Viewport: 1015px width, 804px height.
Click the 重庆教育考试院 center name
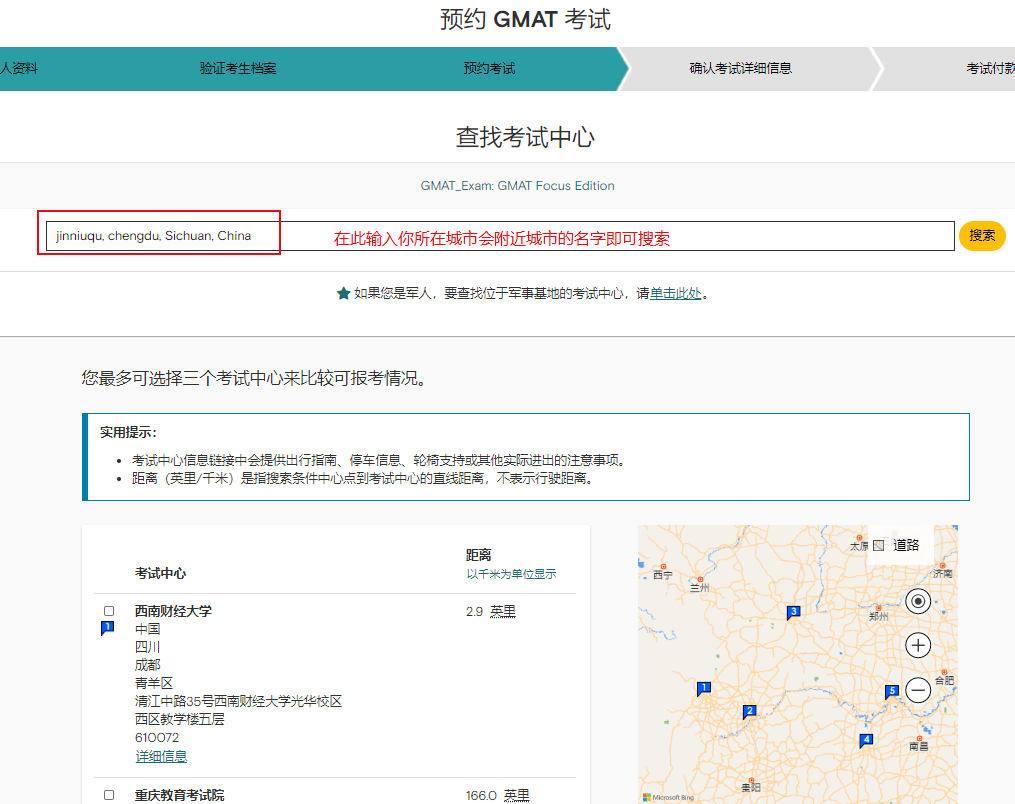(x=179, y=795)
